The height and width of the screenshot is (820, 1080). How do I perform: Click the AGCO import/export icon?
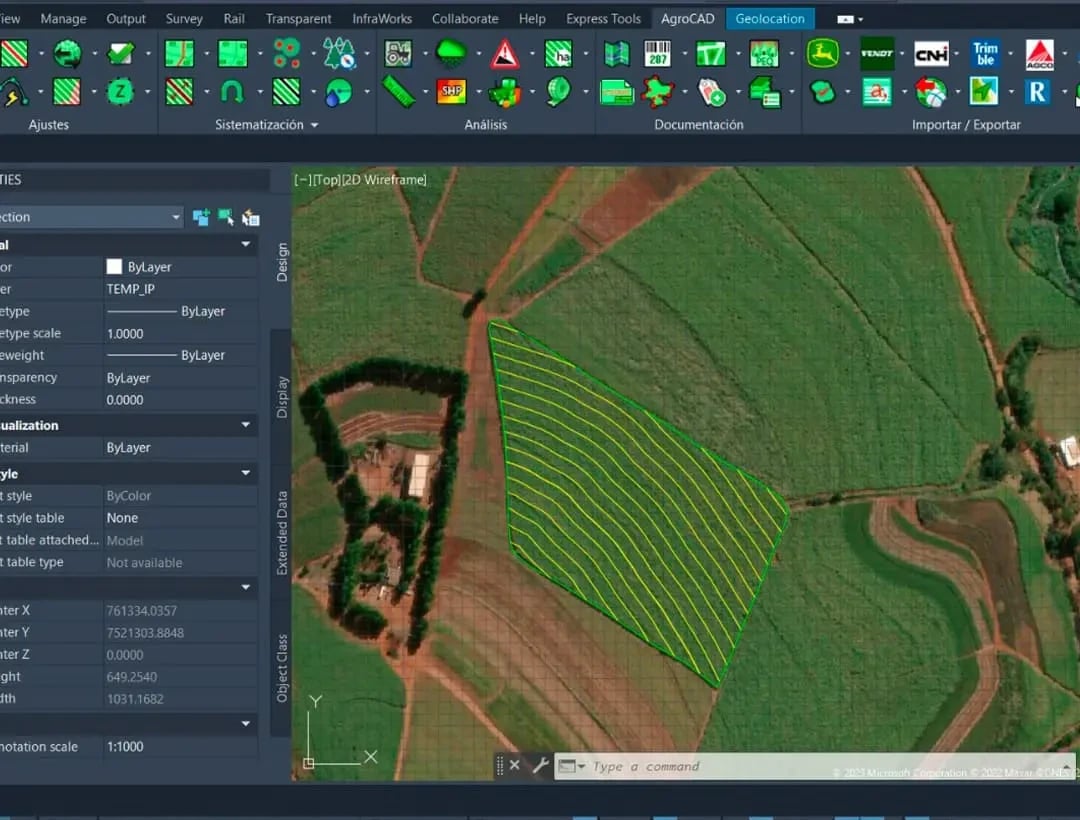[1039, 54]
